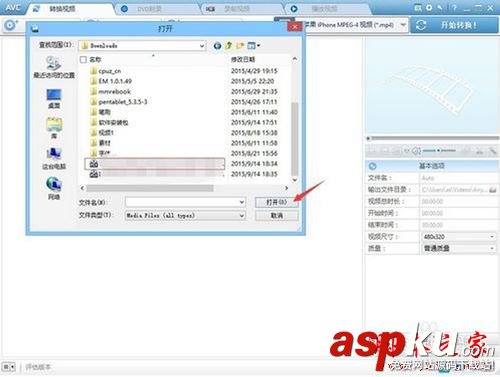Open 网络 (Network) in the dialog sidebar
This screenshot has width=500, height=377.
click(54, 188)
